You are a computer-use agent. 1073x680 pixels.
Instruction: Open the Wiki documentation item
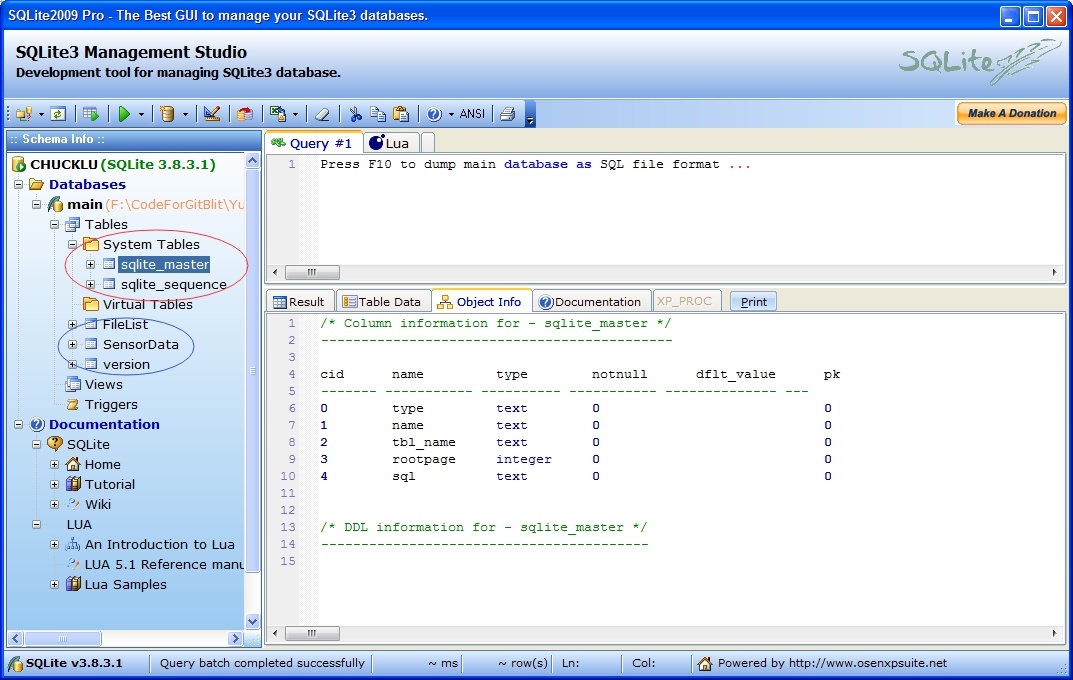point(97,504)
